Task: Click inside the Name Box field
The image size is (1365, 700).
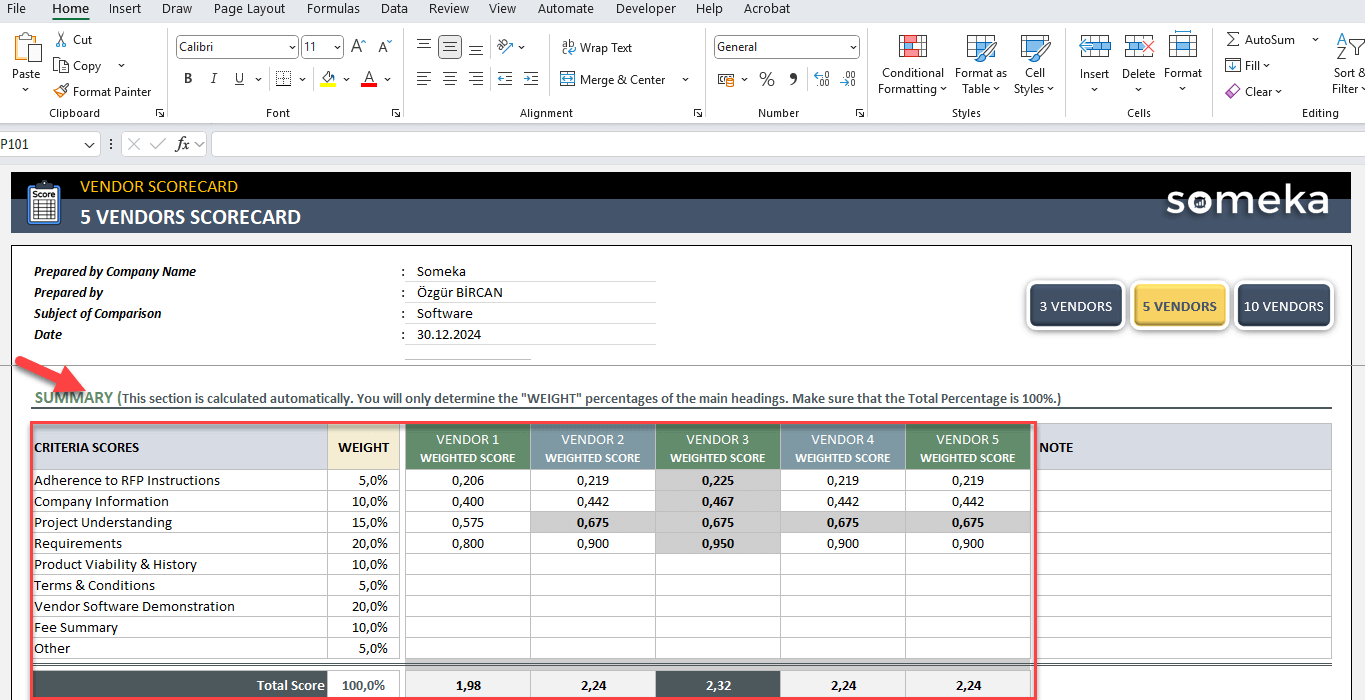Action: click(x=40, y=144)
